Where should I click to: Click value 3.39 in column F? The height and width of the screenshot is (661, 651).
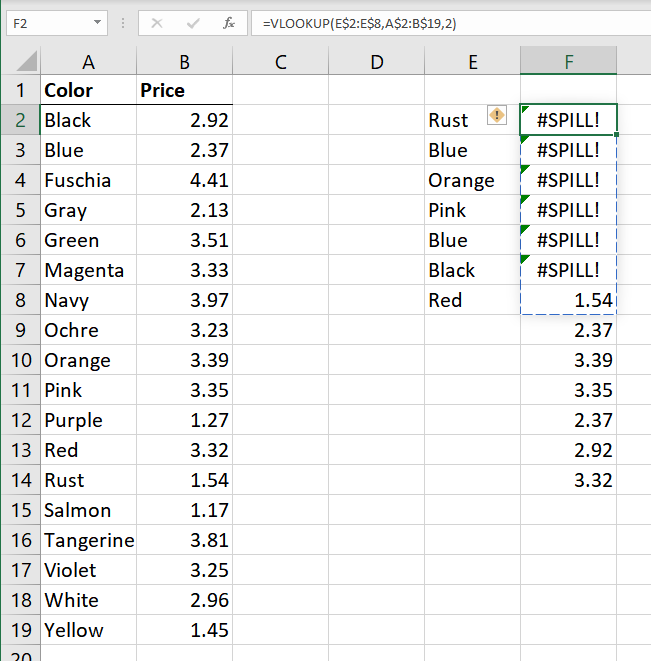[x=568, y=360]
